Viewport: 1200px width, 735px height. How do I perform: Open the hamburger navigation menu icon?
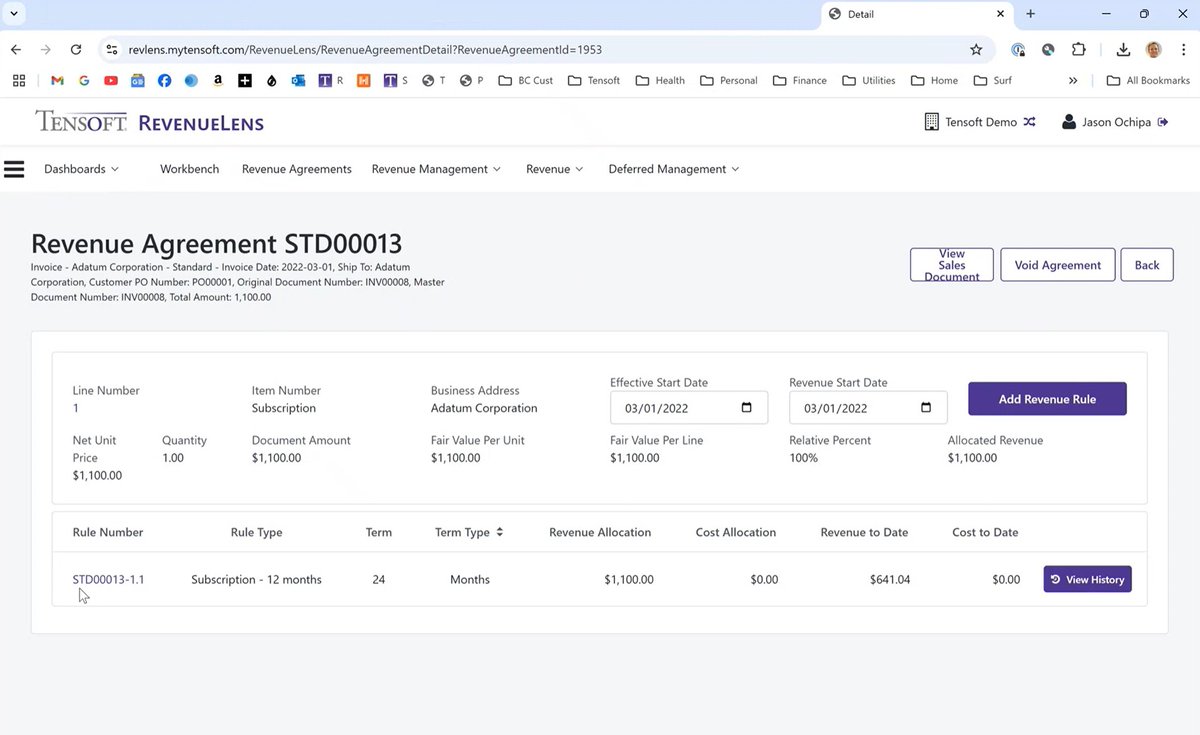14,169
